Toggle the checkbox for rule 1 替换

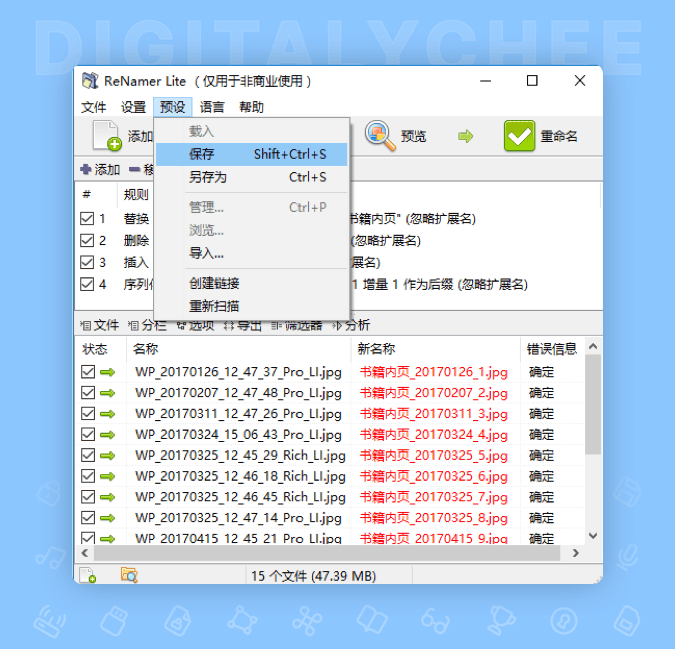(x=87, y=218)
